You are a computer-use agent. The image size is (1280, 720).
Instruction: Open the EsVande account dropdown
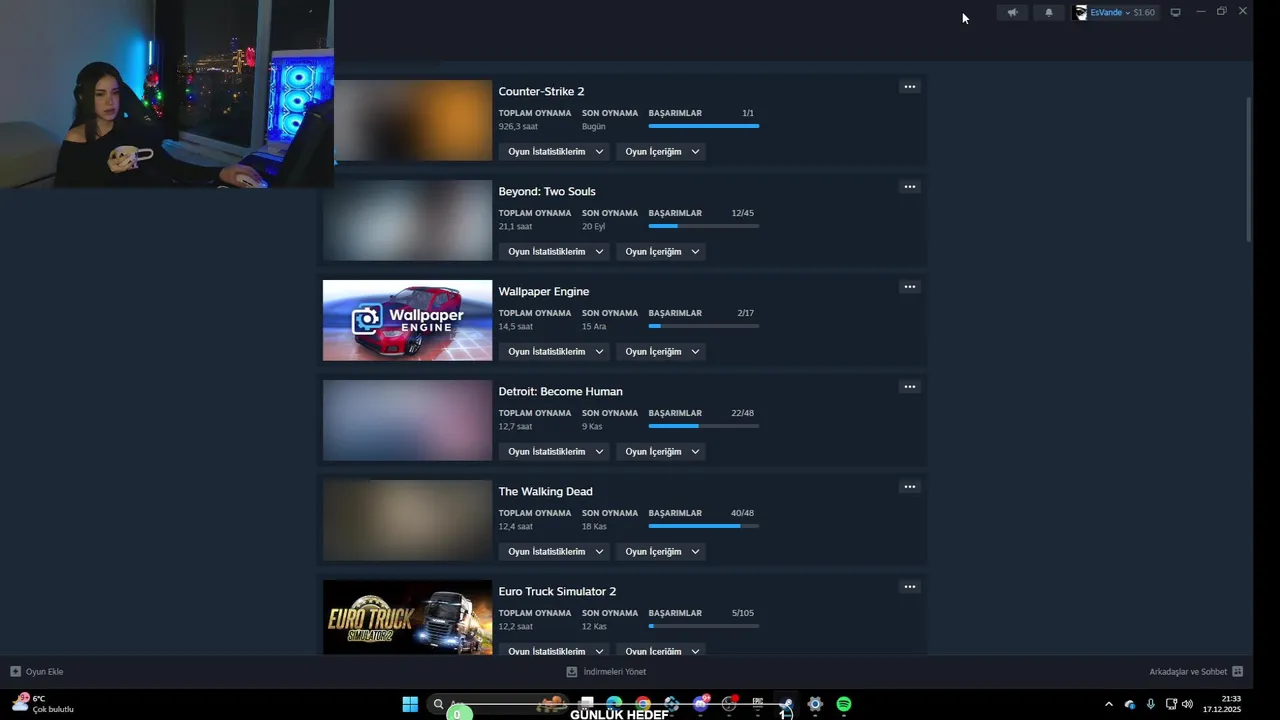point(1110,13)
